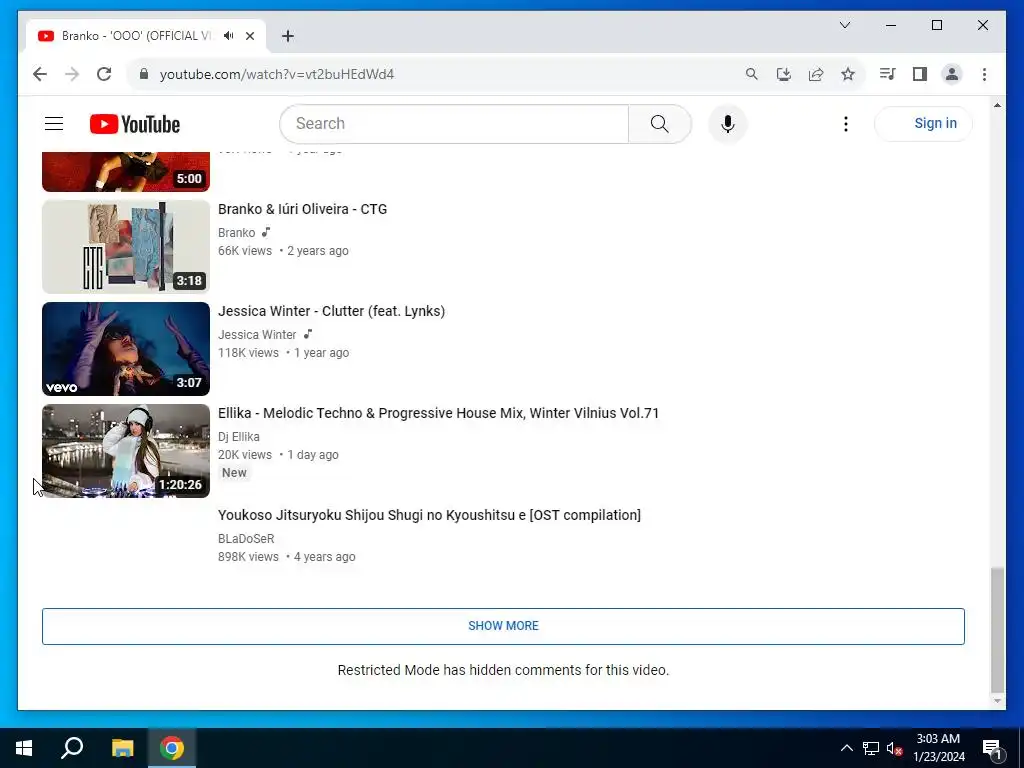The width and height of the screenshot is (1024, 768).
Task: Open Windows taskbar search
Action: coord(72,748)
